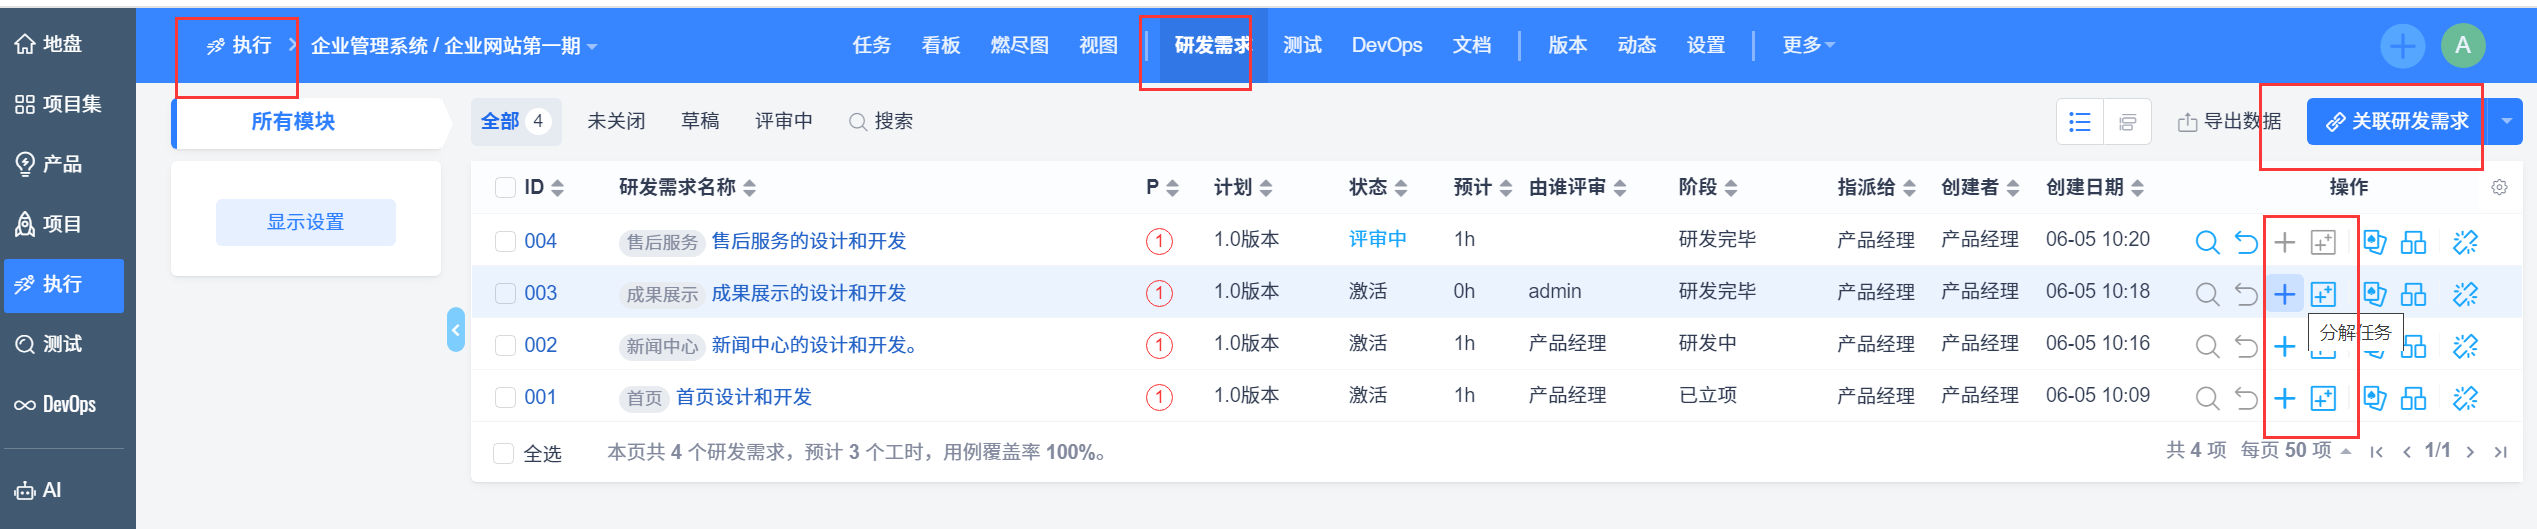Switch to the 燃尽图 tab

click(x=1019, y=46)
